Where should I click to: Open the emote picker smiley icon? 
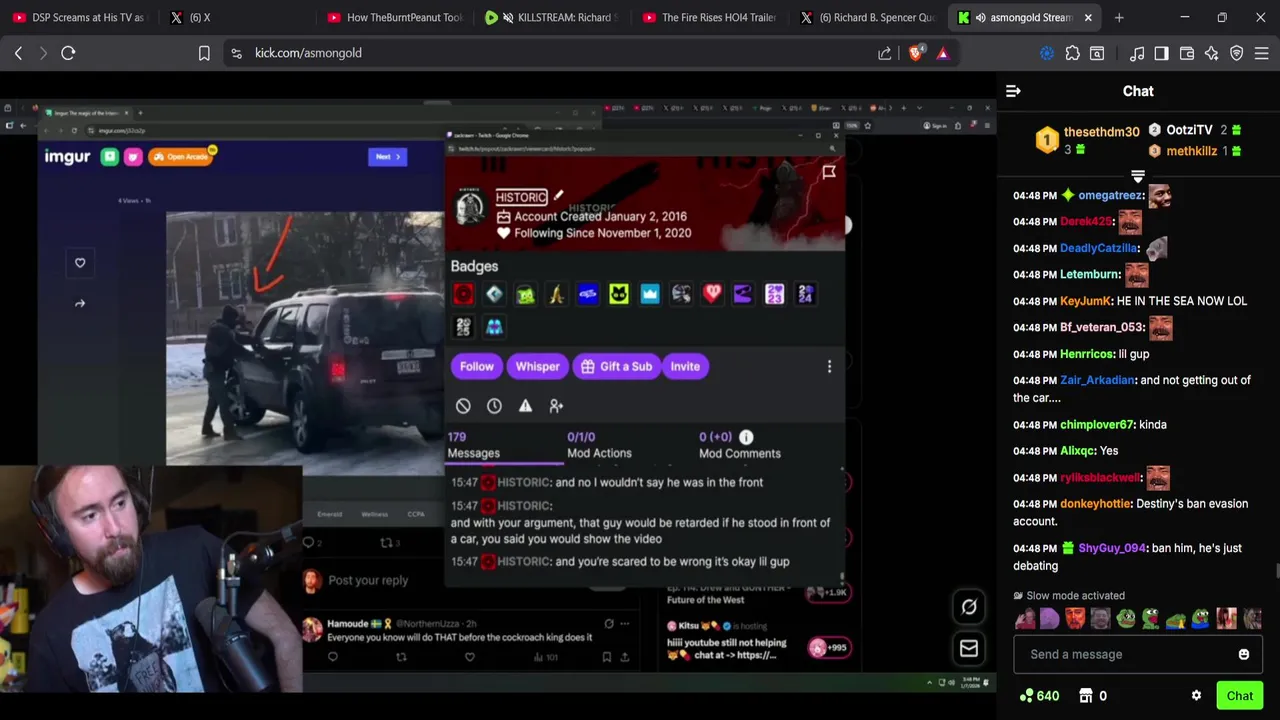(1244, 654)
